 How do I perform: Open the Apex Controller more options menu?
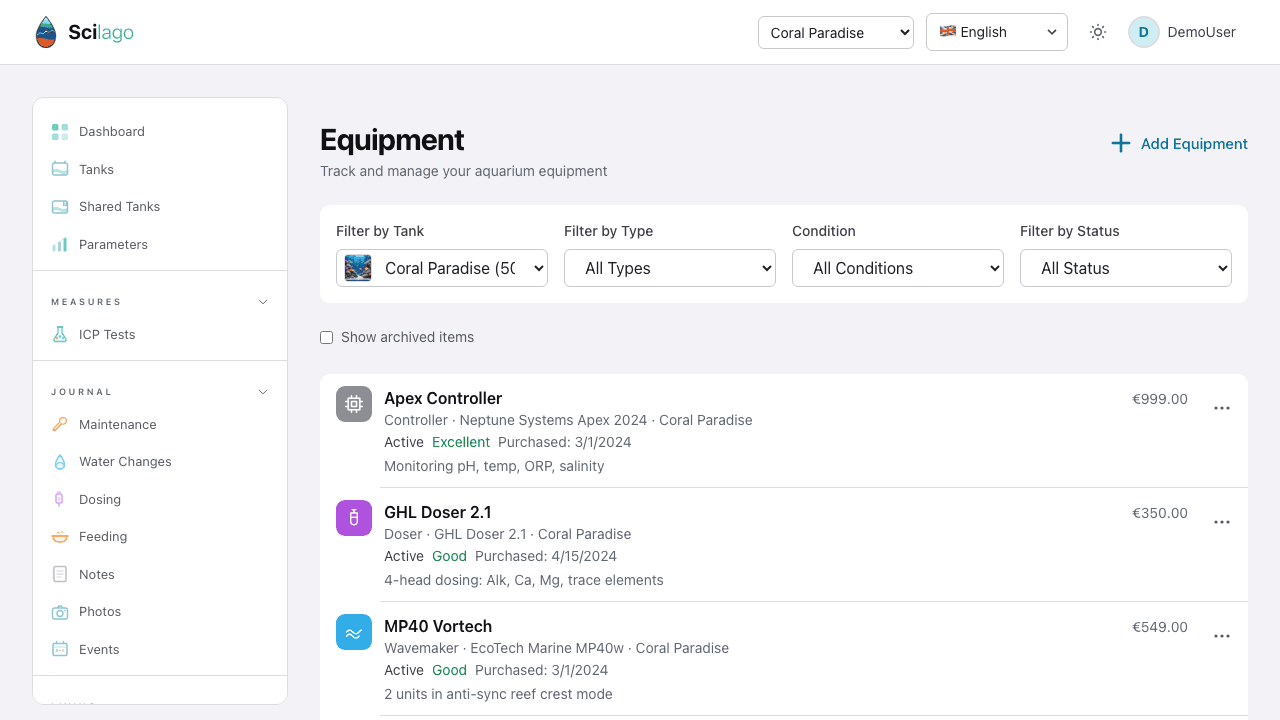click(1222, 408)
